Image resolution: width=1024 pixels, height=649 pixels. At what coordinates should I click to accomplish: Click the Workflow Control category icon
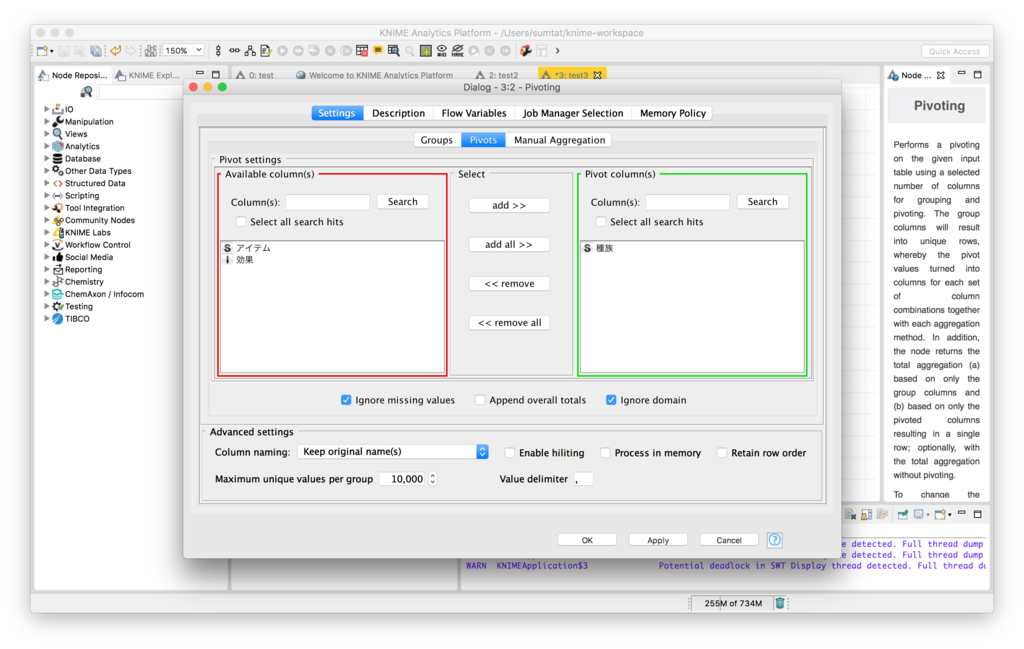click(x=58, y=244)
